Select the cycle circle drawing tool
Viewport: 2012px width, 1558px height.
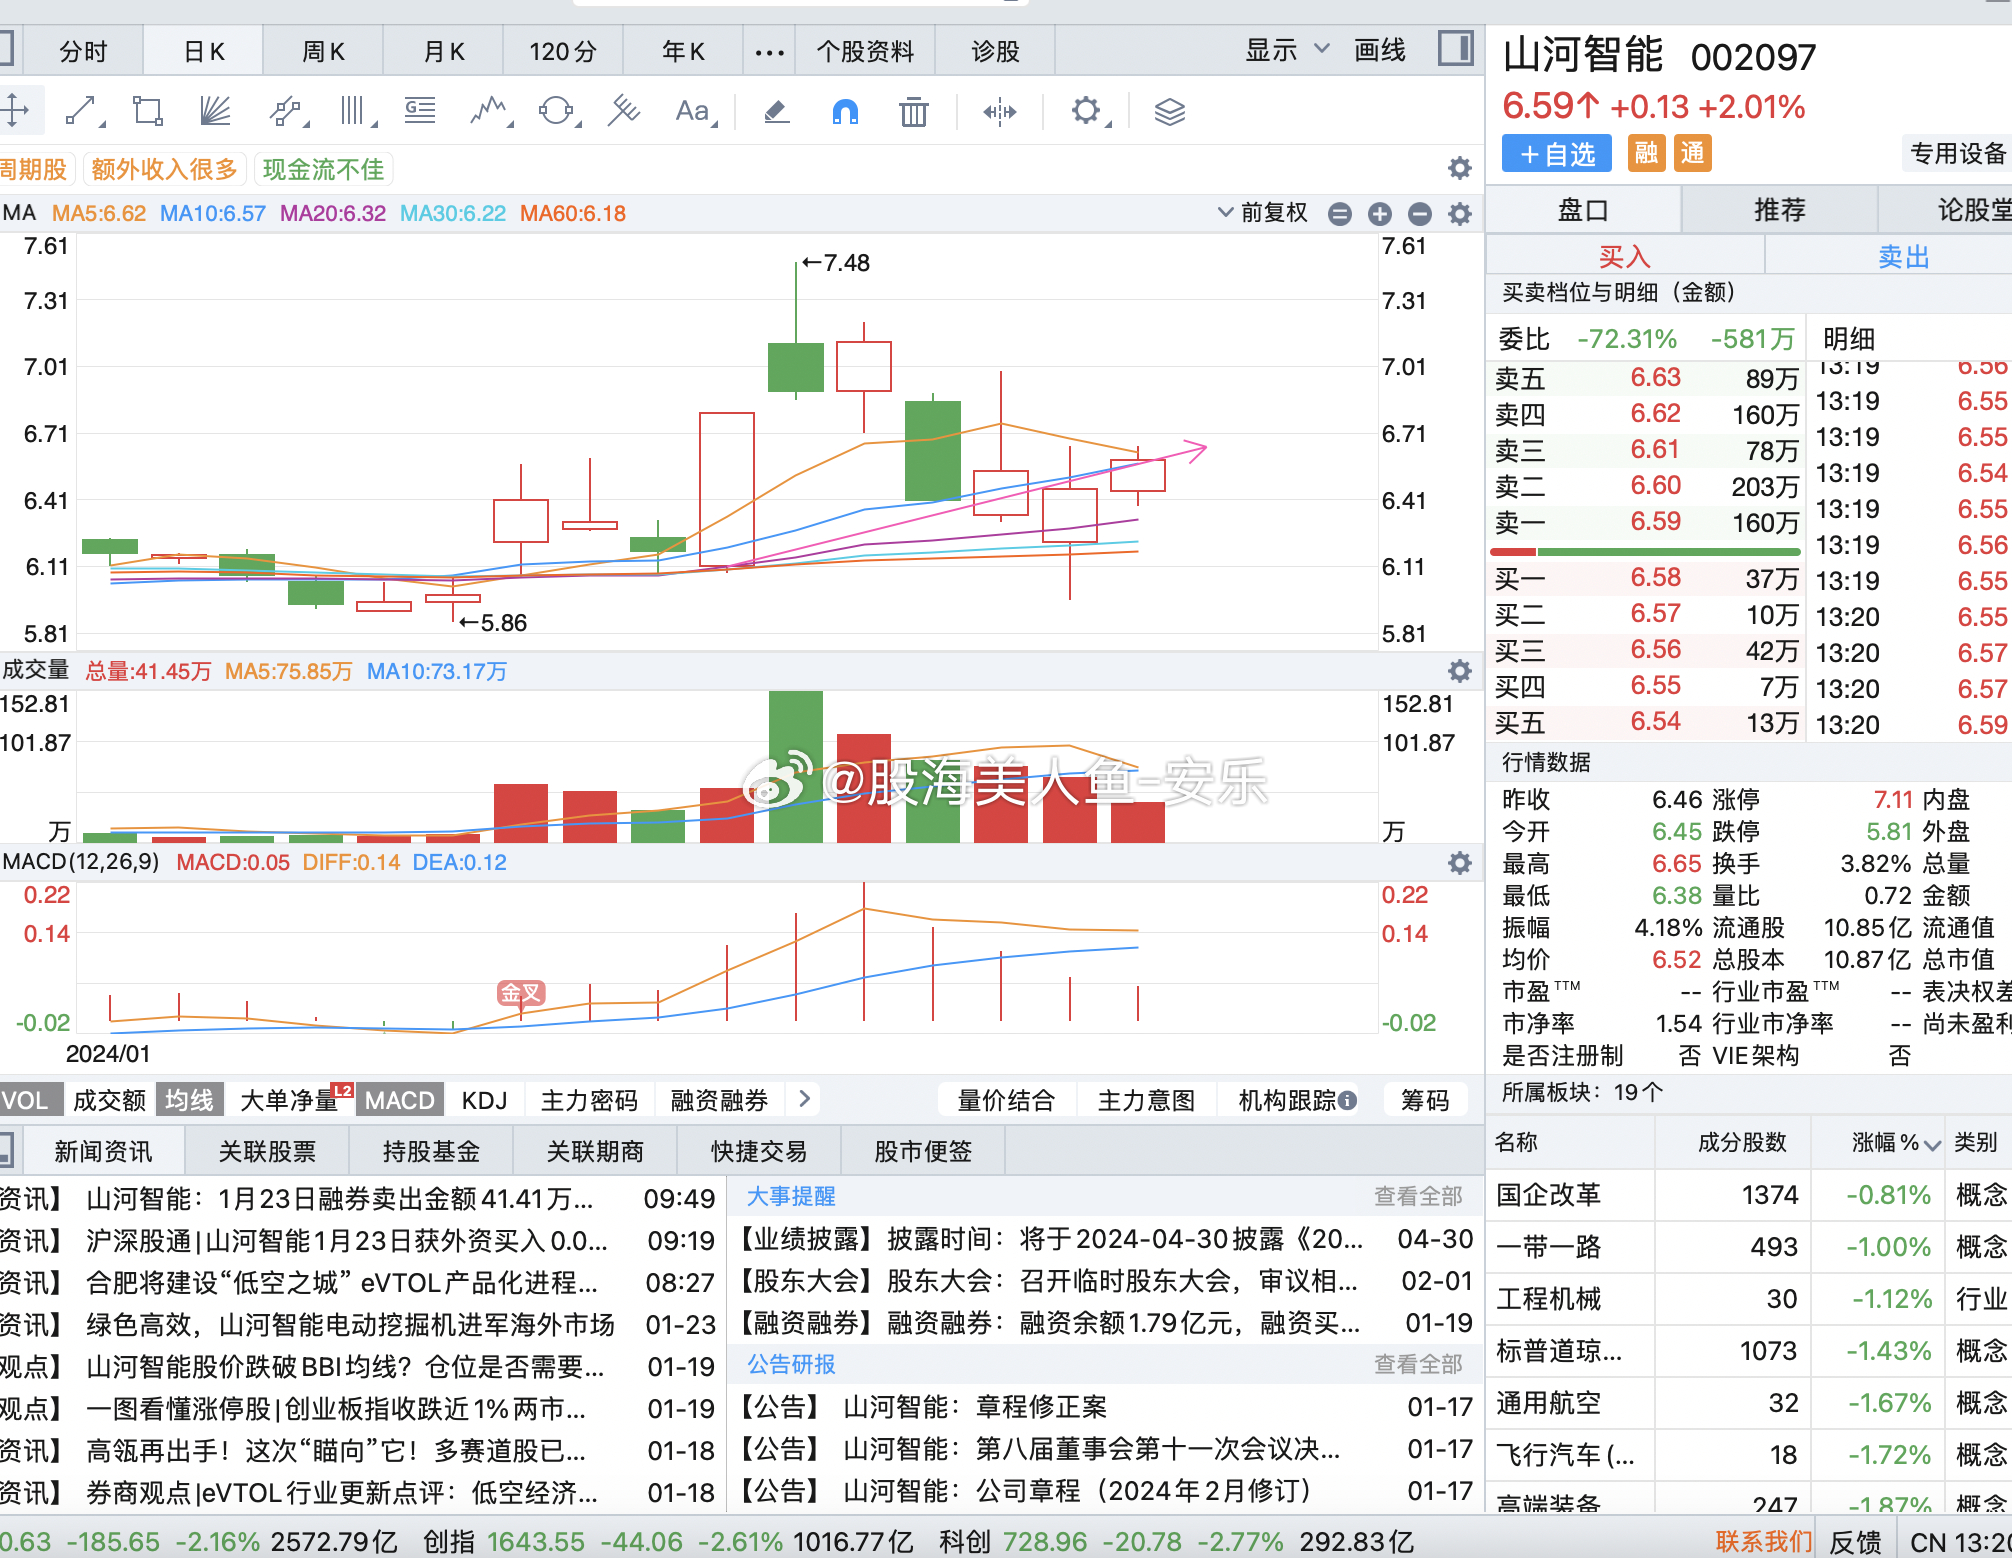click(558, 110)
